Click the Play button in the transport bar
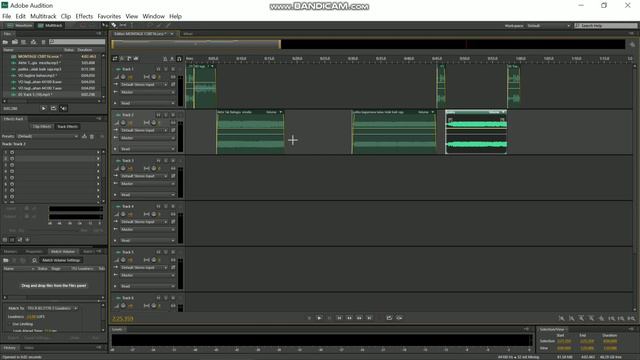The image size is (640, 360). [319, 318]
